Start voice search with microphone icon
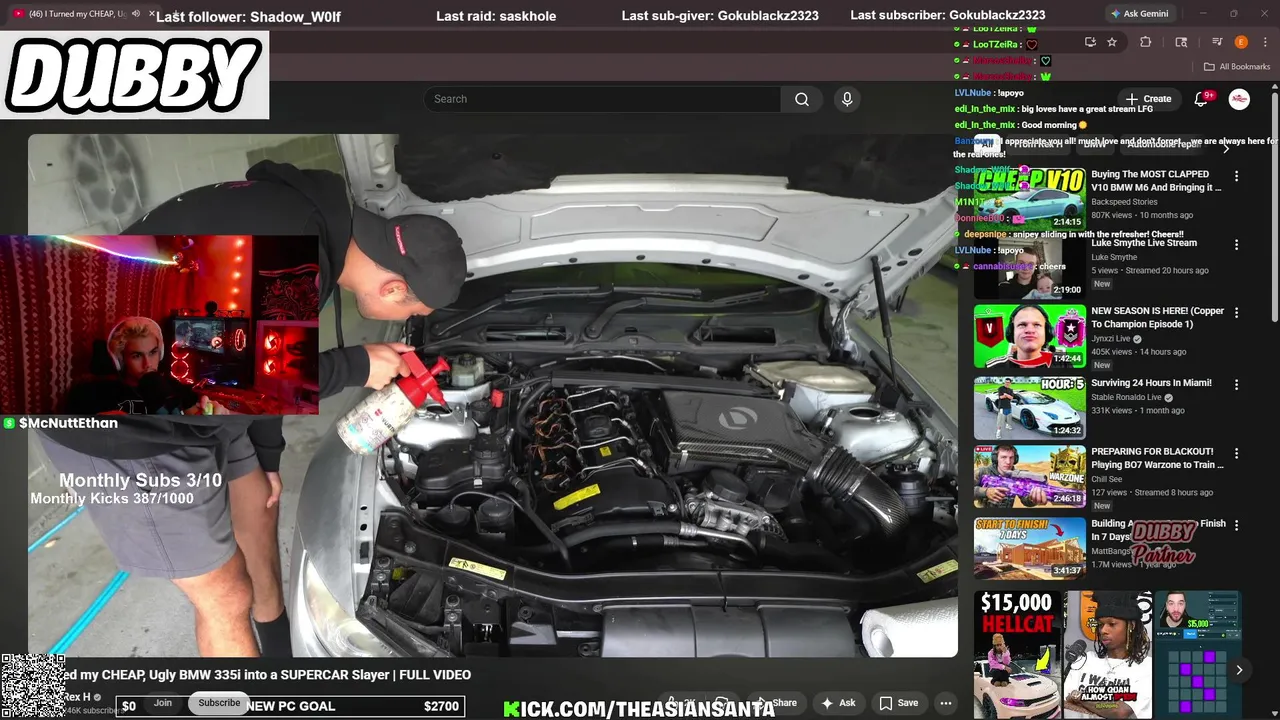The height and width of the screenshot is (720, 1280). point(847,99)
